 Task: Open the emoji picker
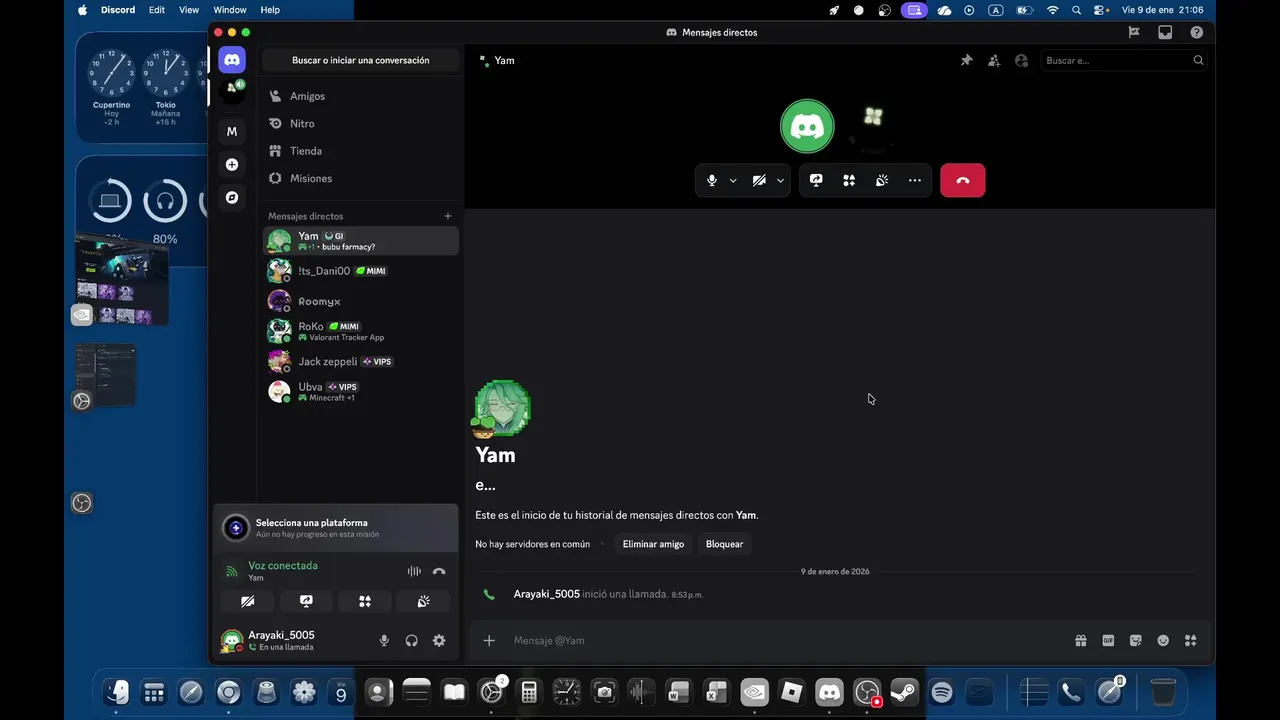[1163, 641]
